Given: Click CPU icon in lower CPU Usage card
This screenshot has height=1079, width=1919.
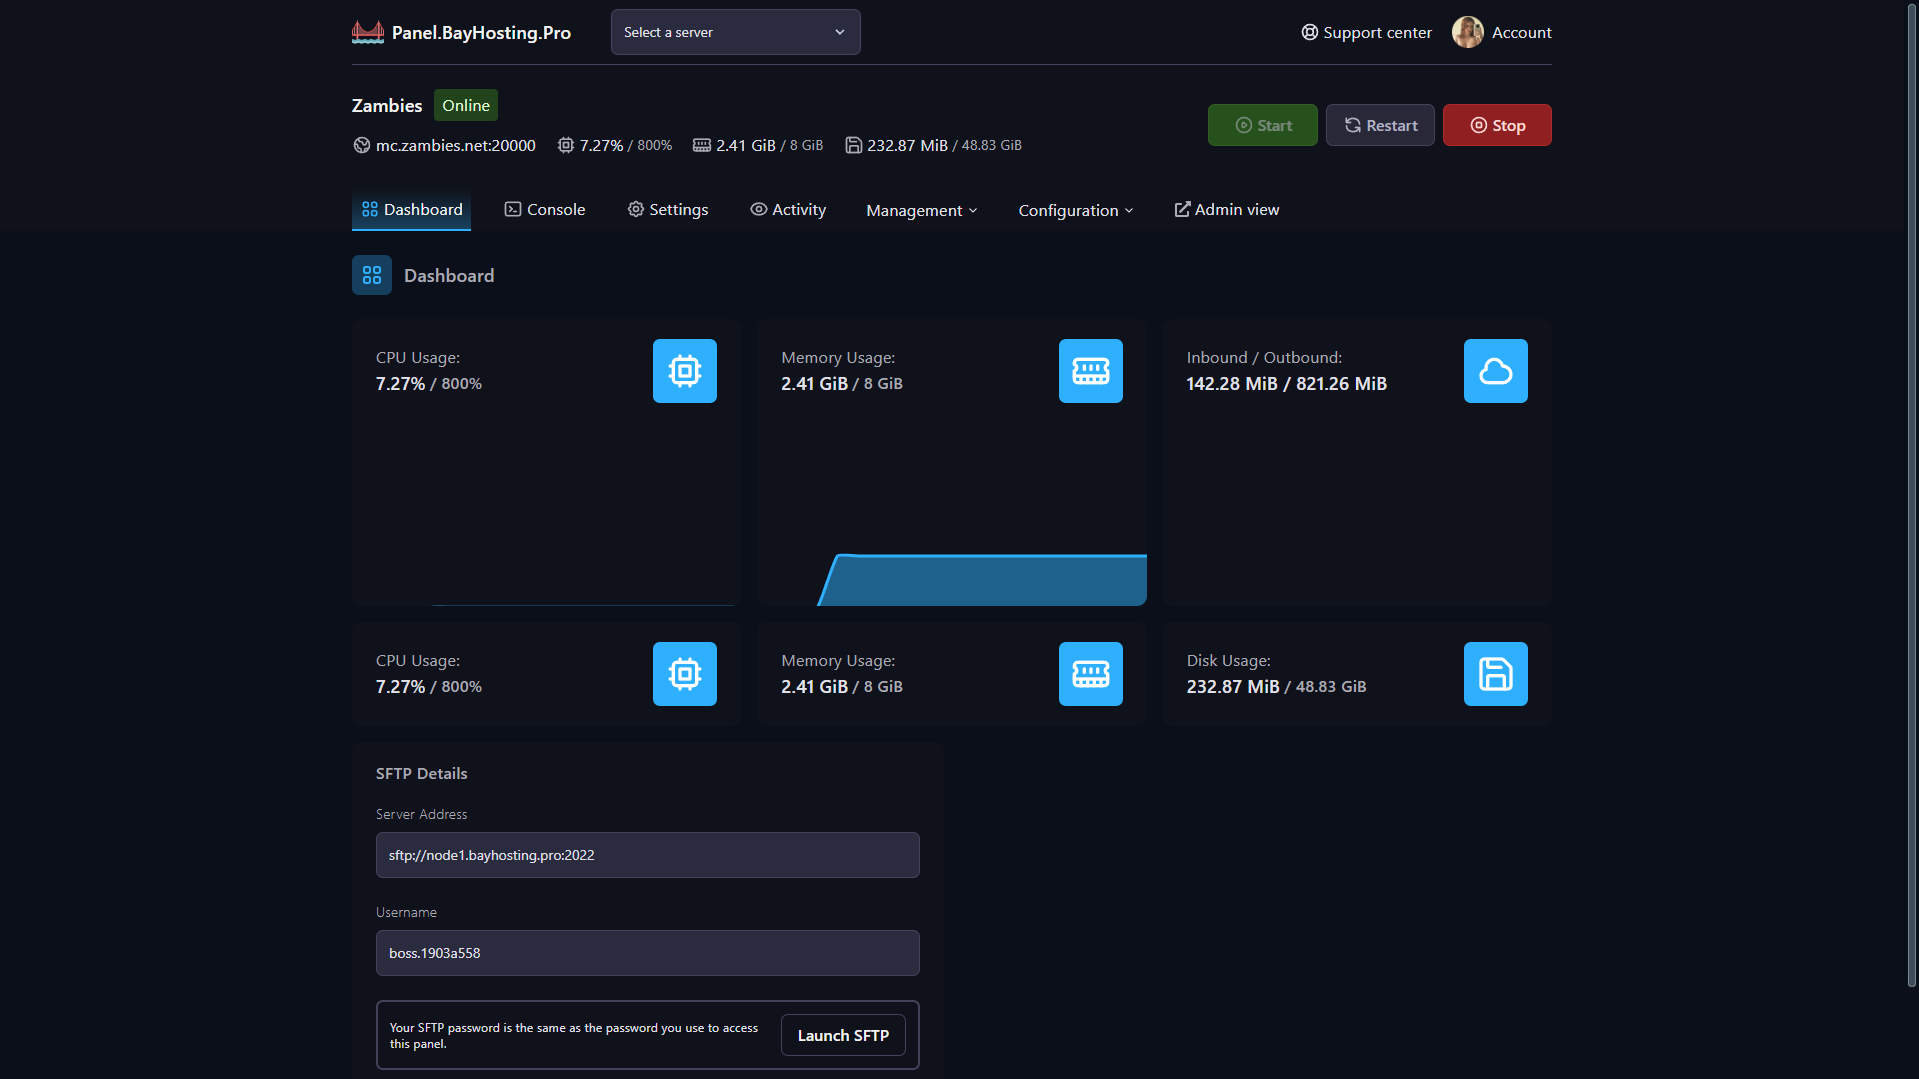Looking at the screenshot, I should pos(685,674).
